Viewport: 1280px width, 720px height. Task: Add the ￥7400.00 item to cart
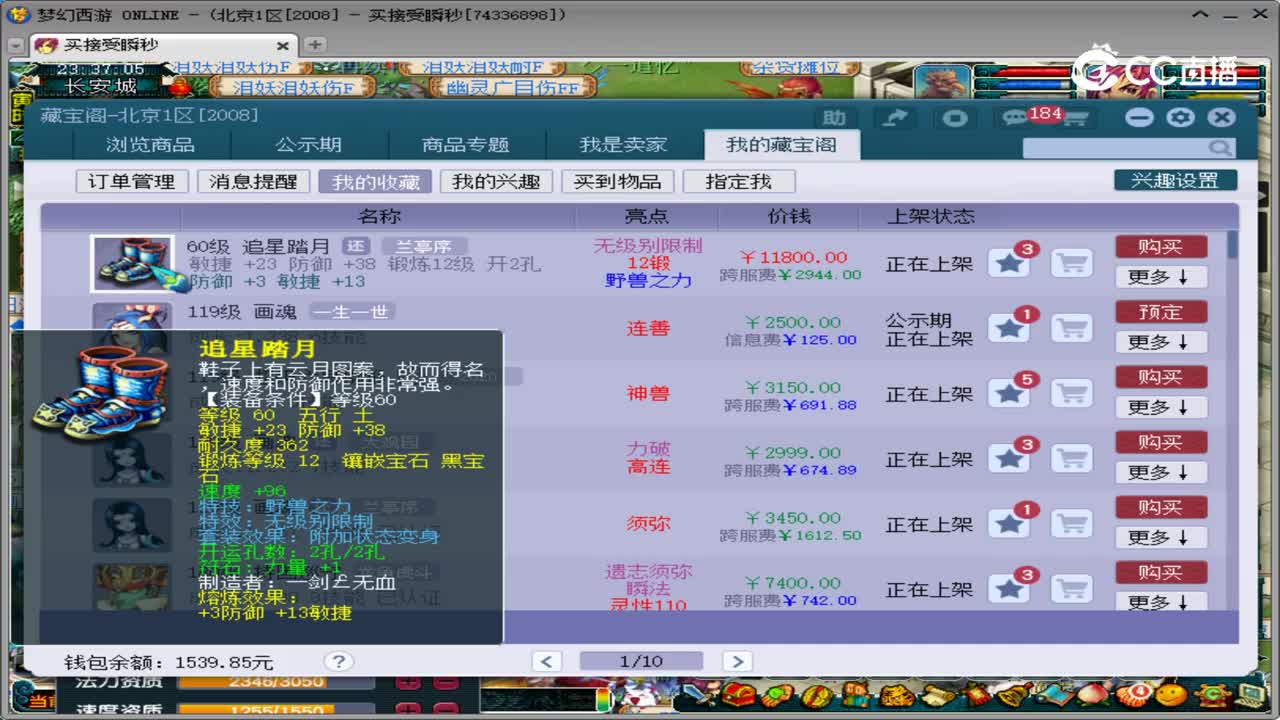[x=1072, y=588]
